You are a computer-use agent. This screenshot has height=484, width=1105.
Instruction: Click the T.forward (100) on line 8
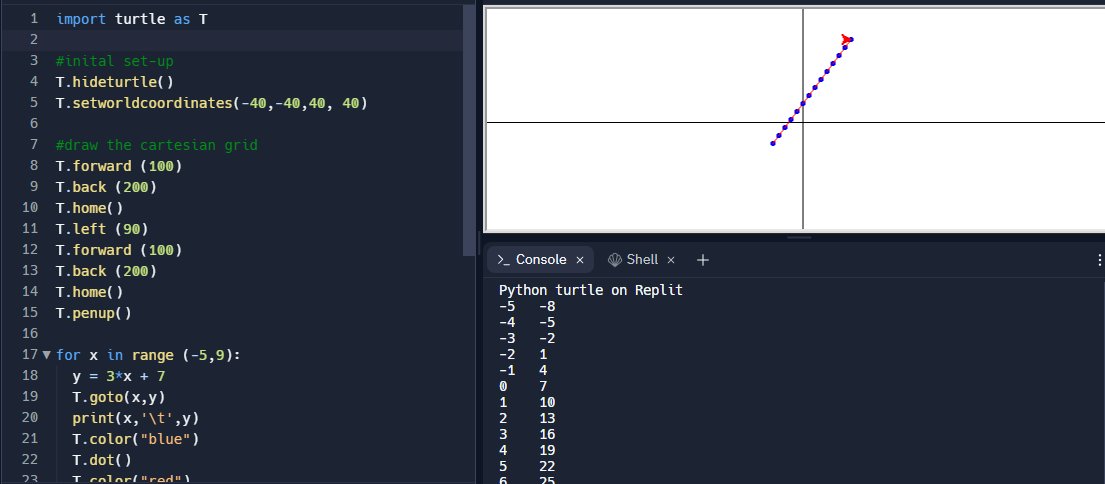coord(119,166)
